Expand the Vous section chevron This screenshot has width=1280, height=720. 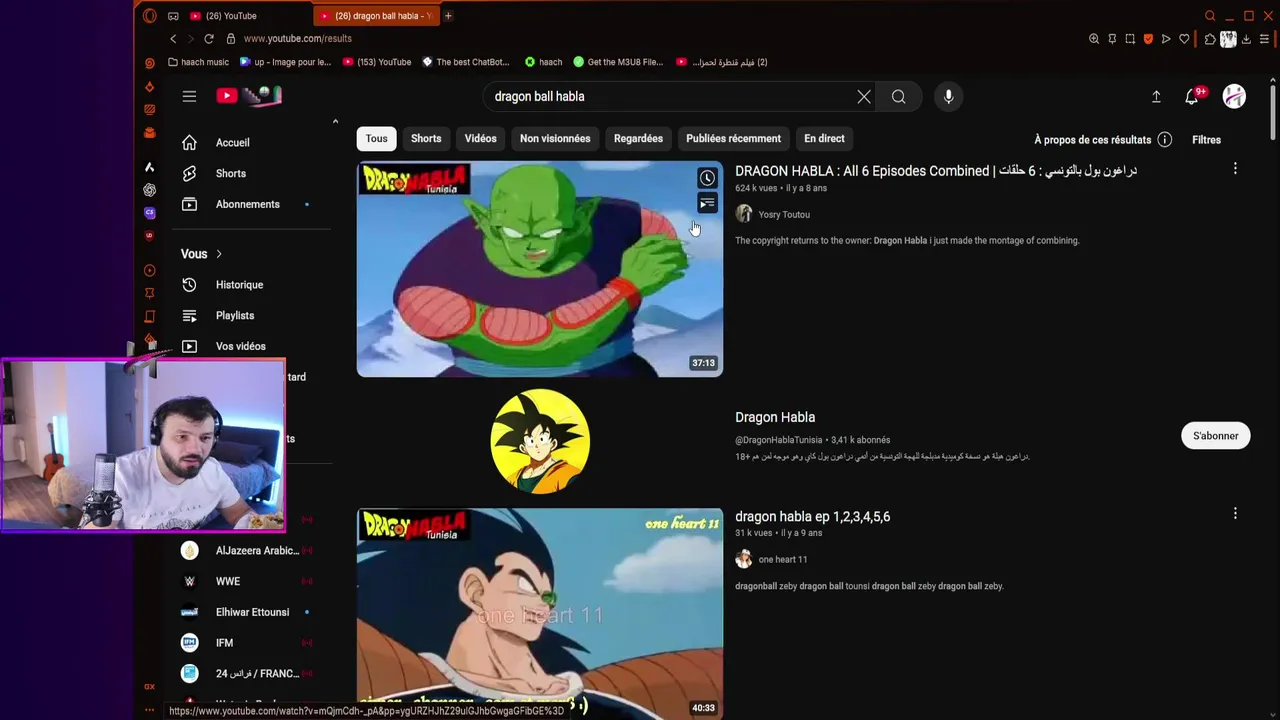tap(218, 254)
